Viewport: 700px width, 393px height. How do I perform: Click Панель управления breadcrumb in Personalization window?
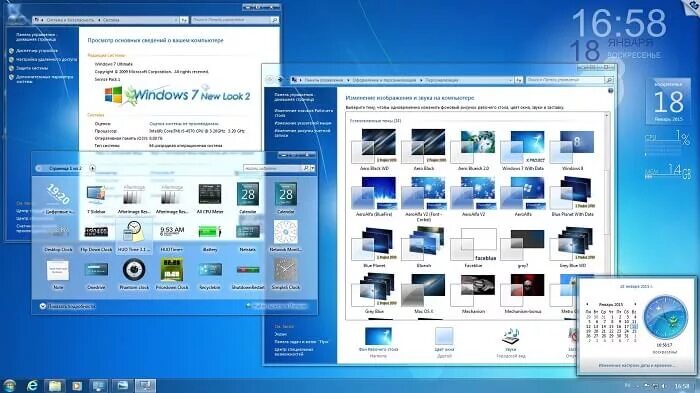tap(324, 80)
